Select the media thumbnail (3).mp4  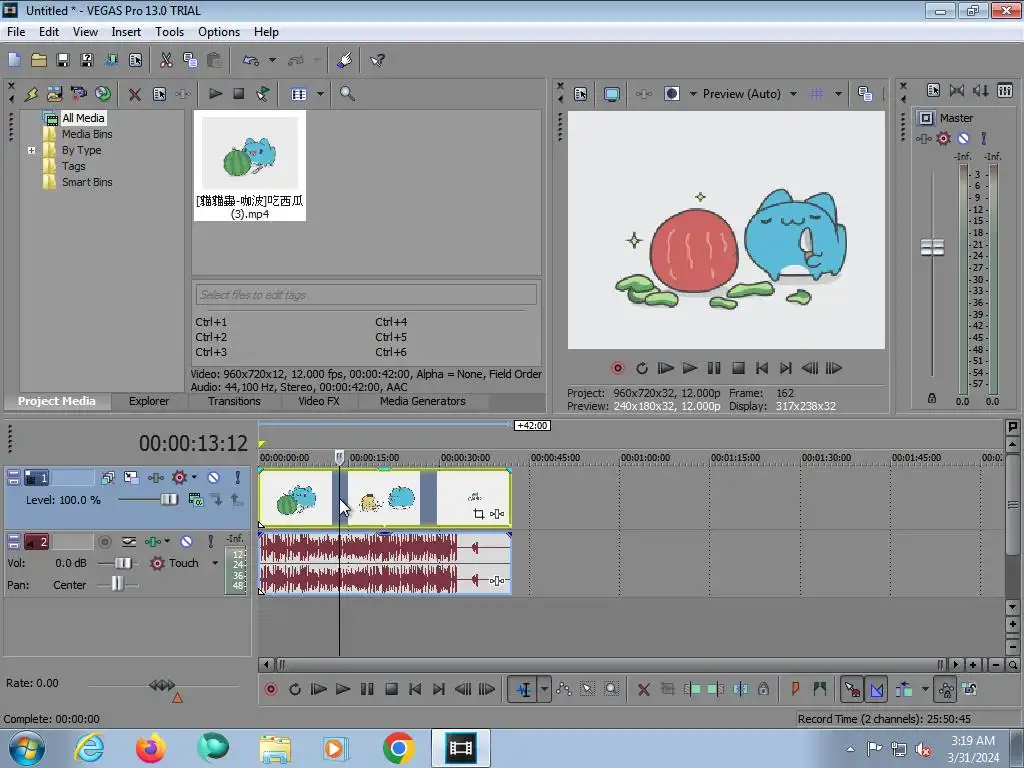(x=249, y=166)
